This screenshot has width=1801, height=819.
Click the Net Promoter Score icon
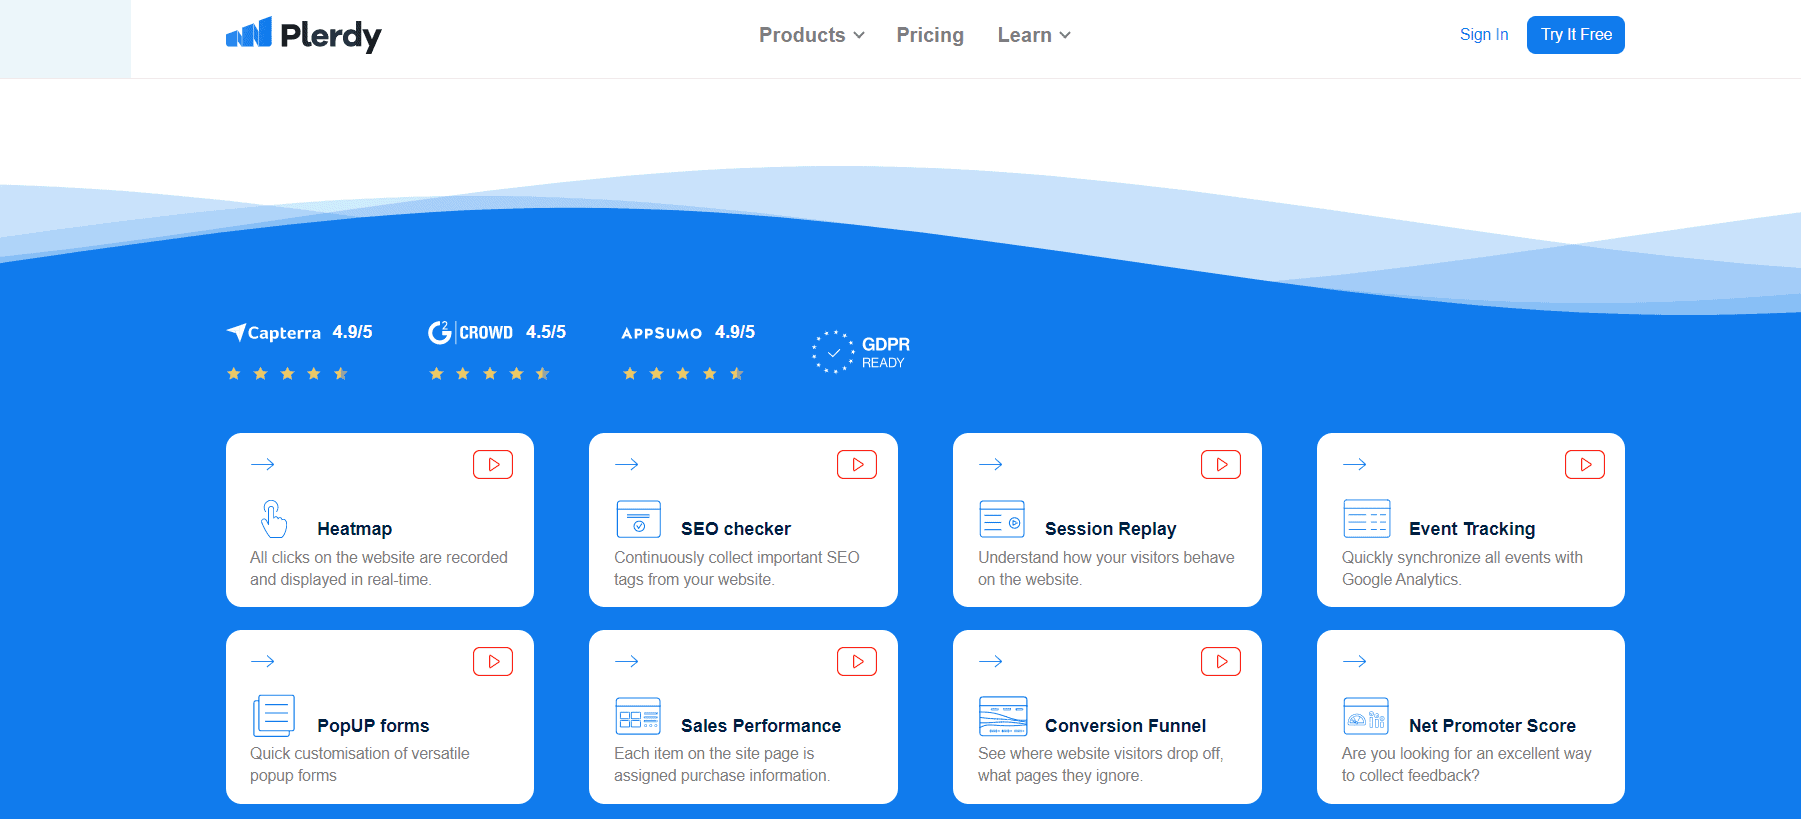click(x=1366, y=716)
